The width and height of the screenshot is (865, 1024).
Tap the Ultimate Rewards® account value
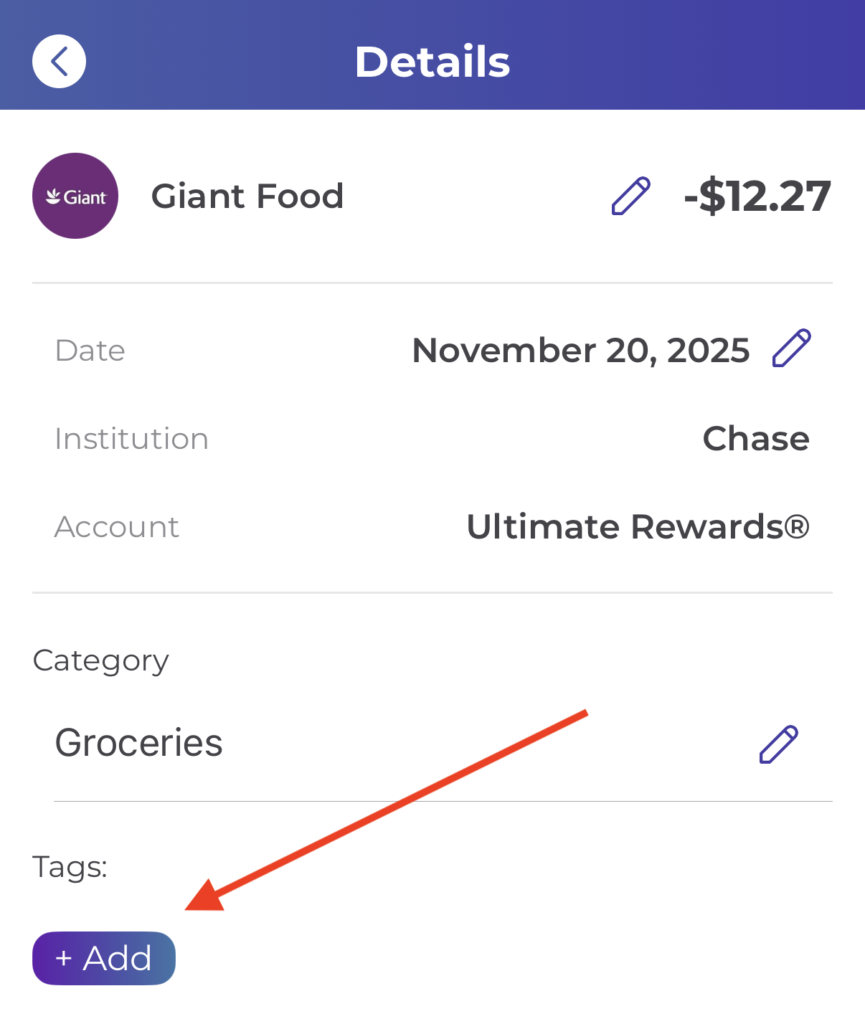coord(637,526)
